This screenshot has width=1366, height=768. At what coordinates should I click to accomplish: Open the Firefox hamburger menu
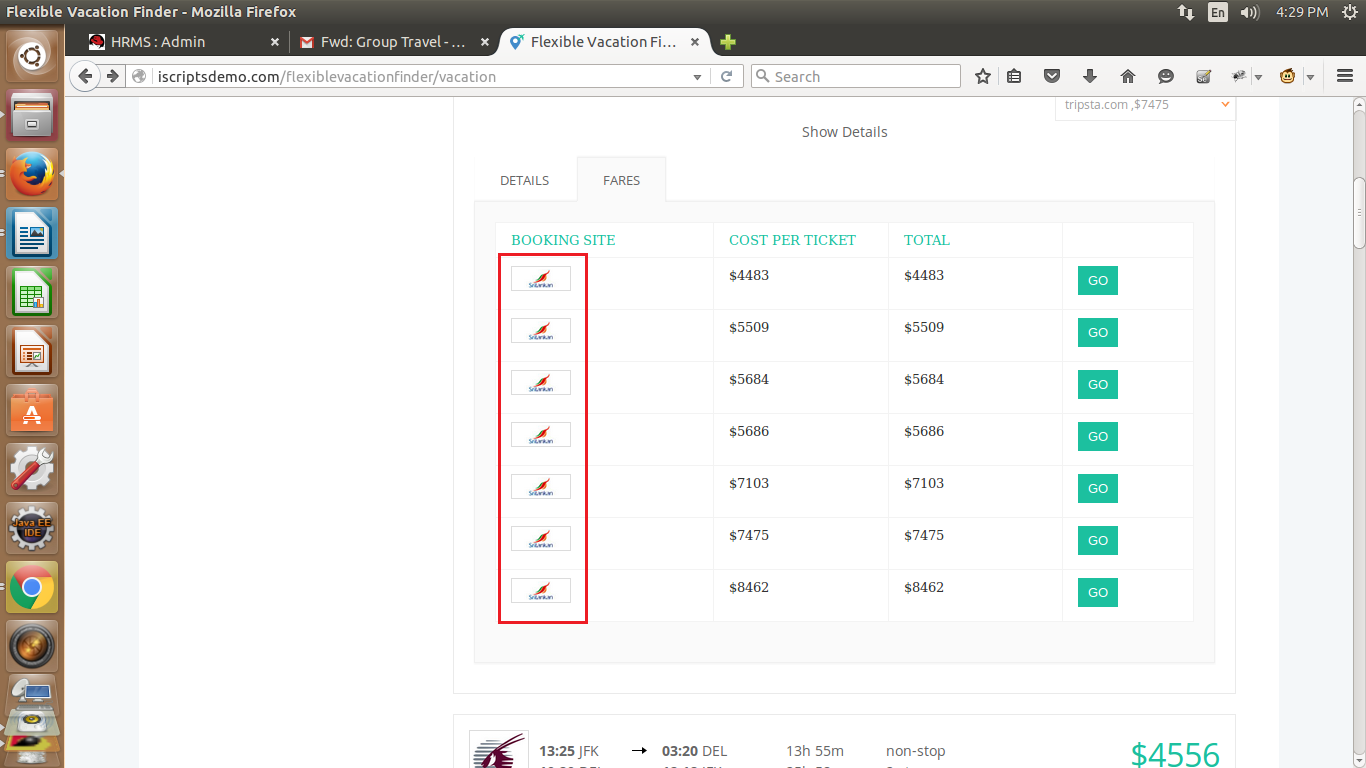click(x=1345, y=77)
